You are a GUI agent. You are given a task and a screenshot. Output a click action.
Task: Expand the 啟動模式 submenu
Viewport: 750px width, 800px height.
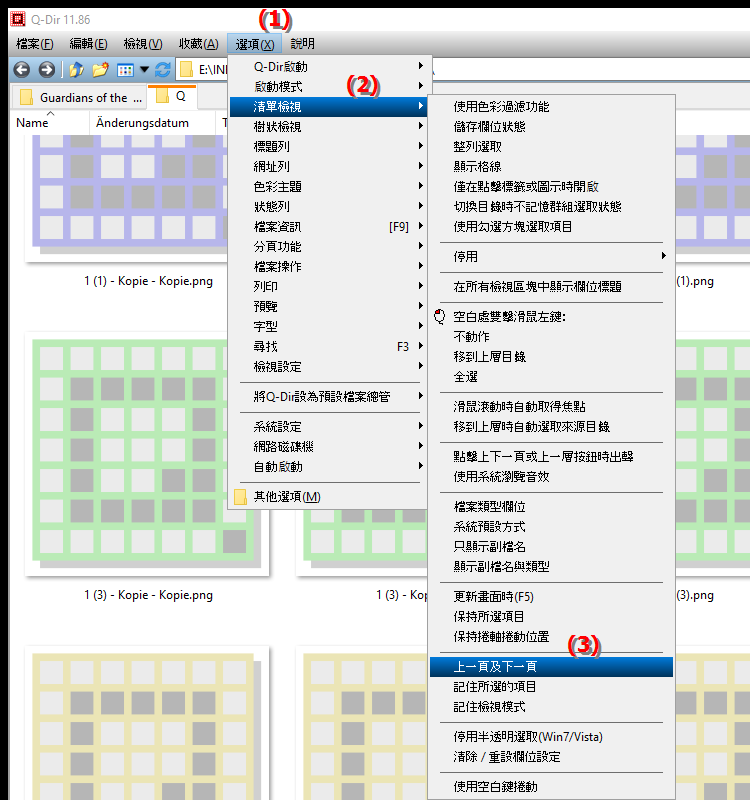click(x=328, y=87)
